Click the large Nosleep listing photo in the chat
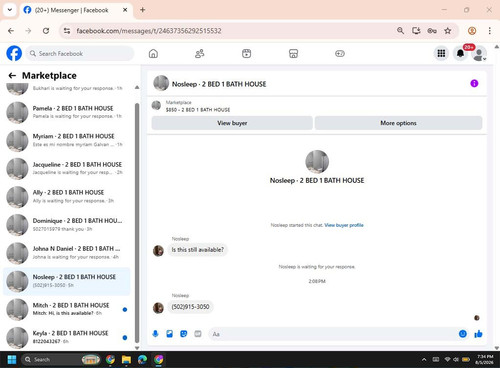 (317, 162)
